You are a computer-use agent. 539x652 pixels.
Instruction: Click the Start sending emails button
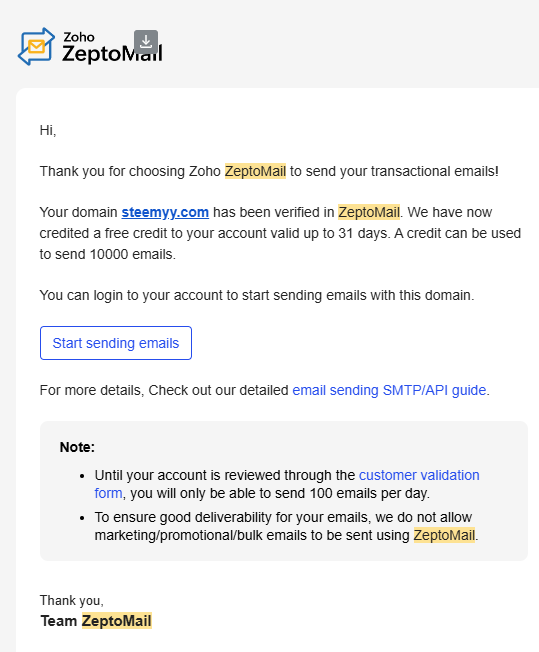(x=116, y=343)
